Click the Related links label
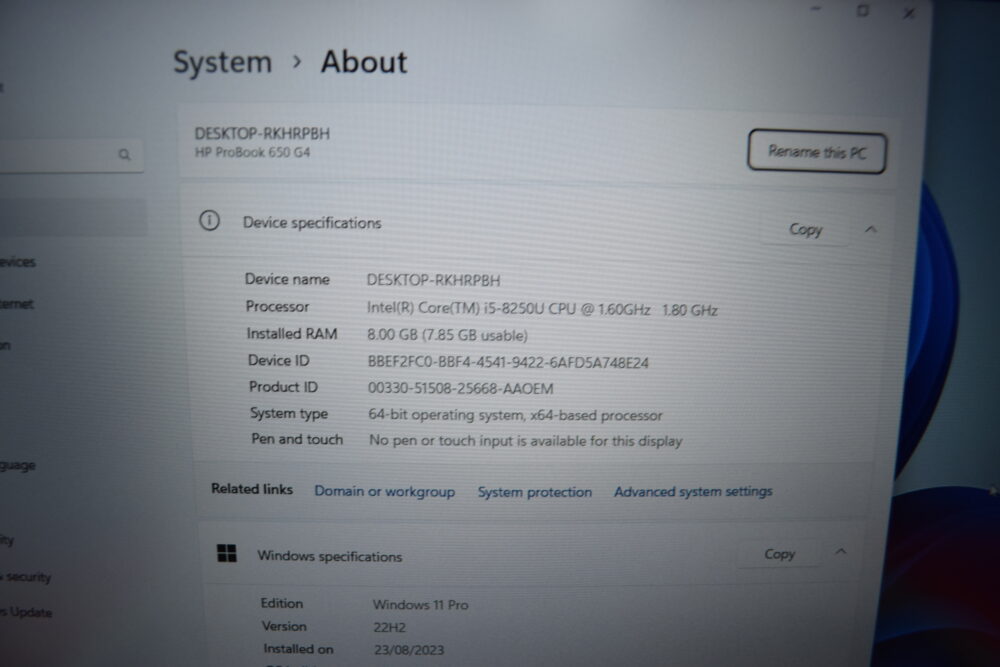 (252, 489)
